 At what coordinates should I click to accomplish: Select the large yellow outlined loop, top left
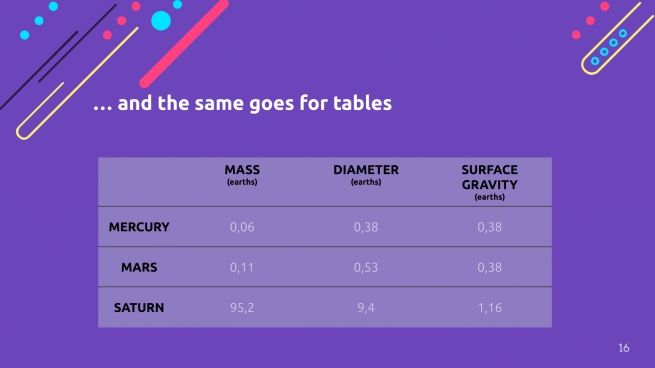pyautogui.click(x=77, y=84)
